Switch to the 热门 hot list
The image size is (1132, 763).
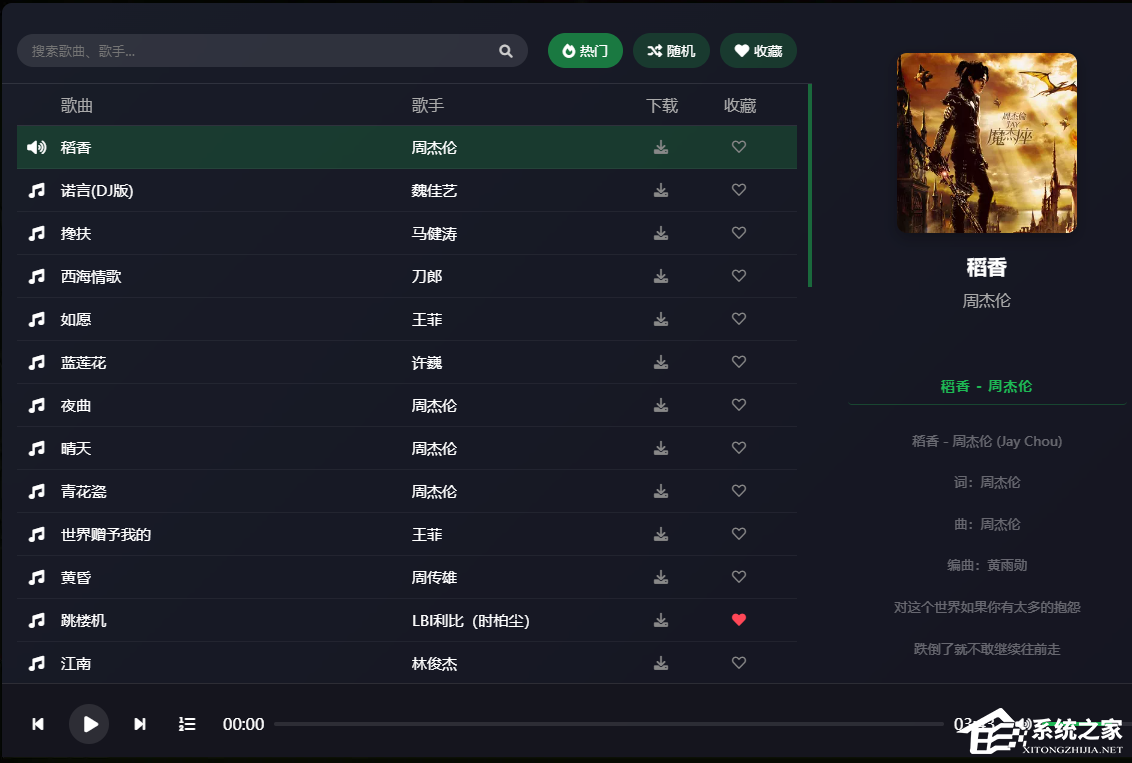click(585, 50)
